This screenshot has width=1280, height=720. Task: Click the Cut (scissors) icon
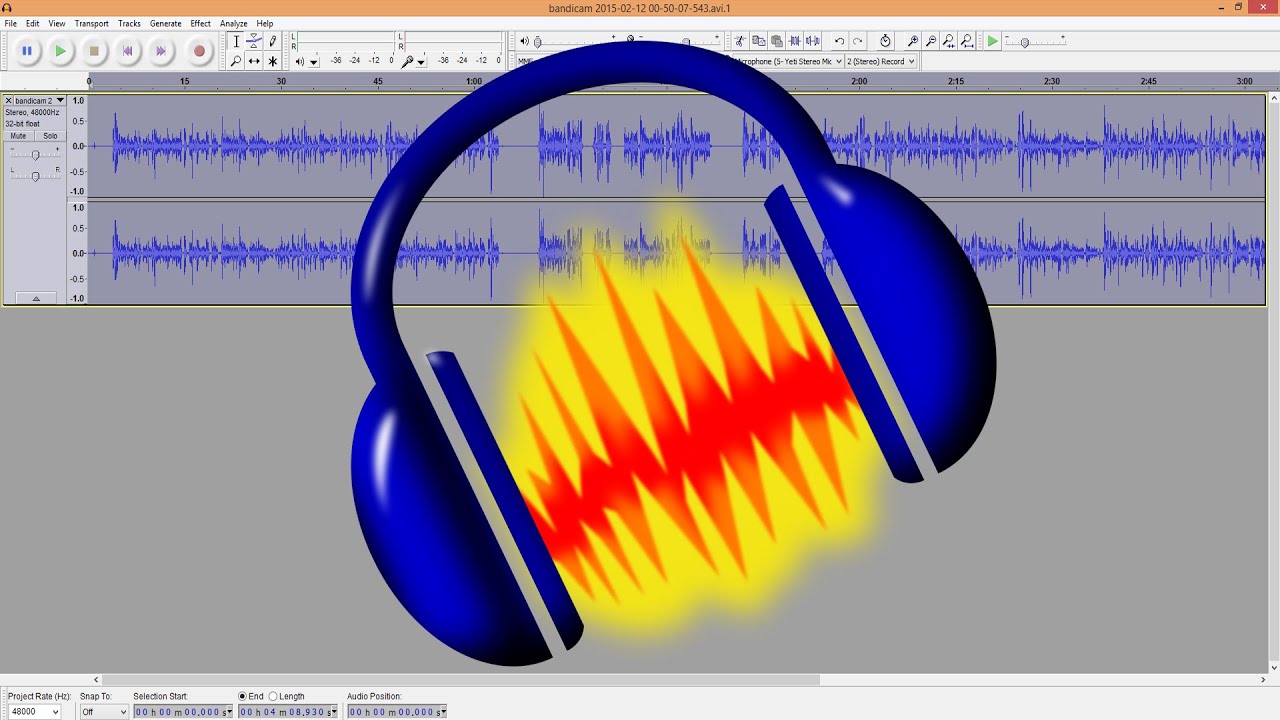(740, 41)
